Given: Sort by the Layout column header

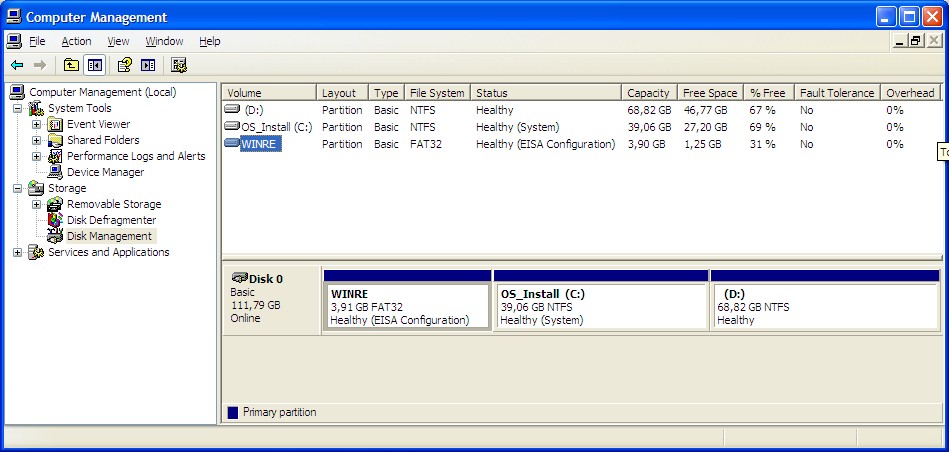Looking at the screenshot, I should pyautogui.click(x=343, y=93).
